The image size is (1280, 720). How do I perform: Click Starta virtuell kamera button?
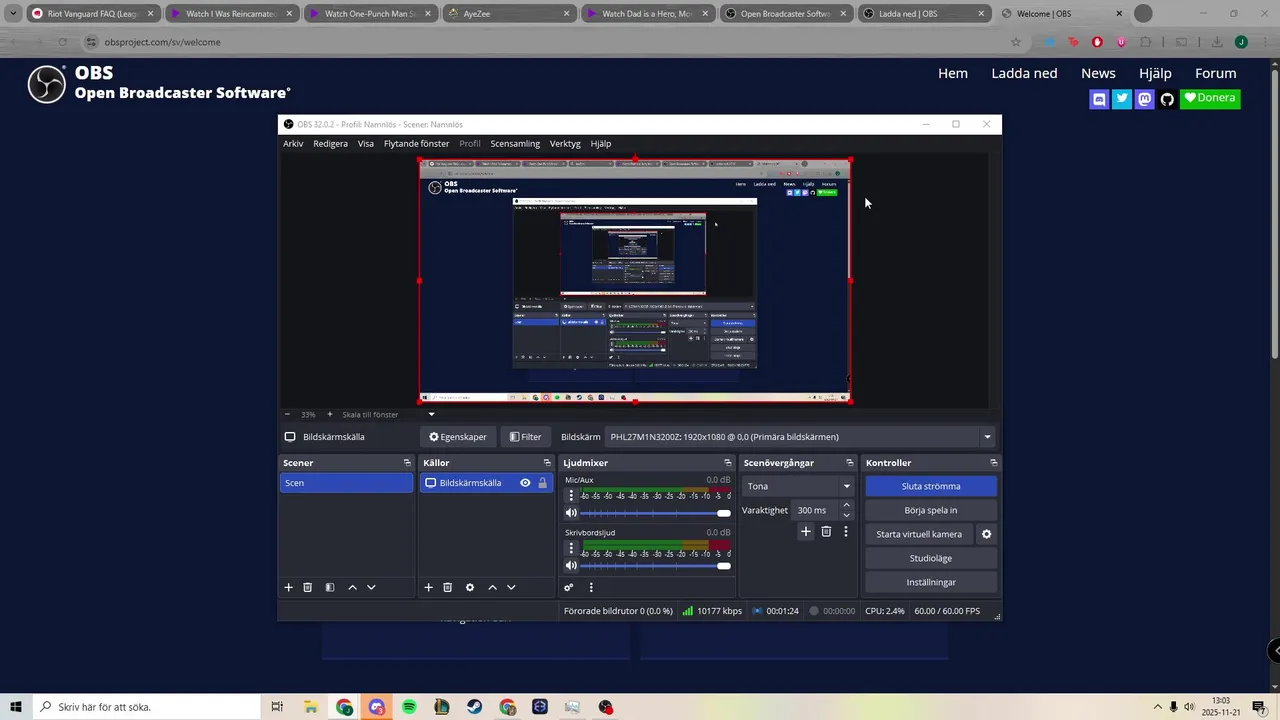(919, 534)
